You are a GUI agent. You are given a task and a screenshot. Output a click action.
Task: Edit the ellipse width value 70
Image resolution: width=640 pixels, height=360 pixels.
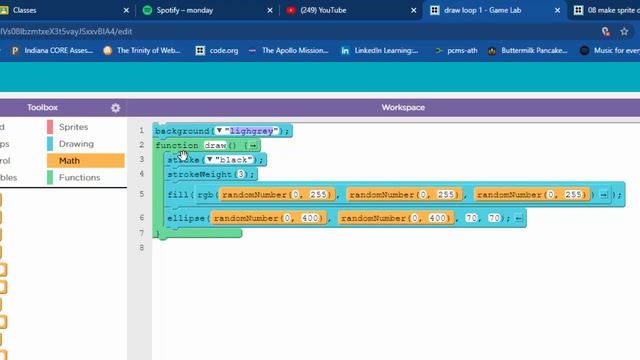pyautogui.click(x=471, y=218)
